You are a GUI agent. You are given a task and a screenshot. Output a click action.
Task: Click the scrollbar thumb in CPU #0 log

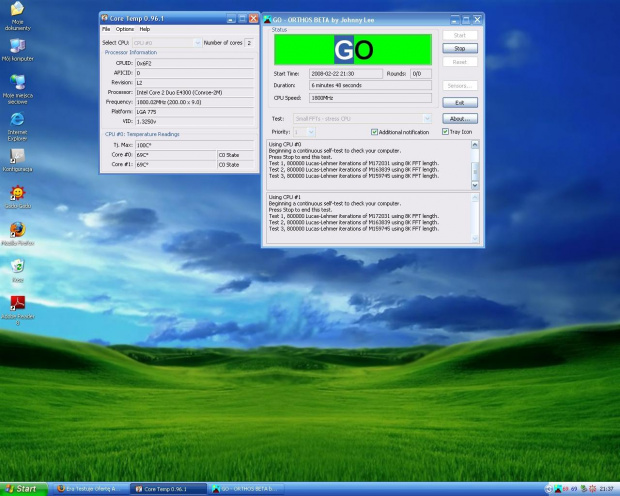(475, 171)
